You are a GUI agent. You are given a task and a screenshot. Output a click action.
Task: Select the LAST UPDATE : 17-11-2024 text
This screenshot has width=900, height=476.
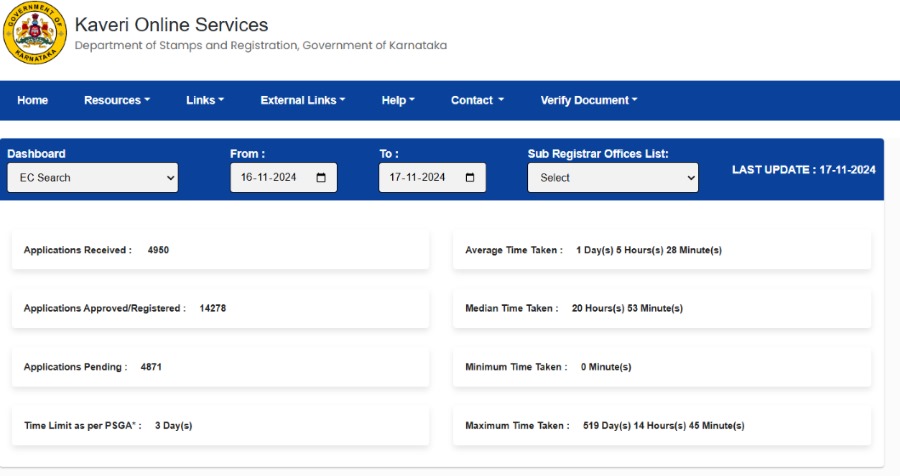(x=804, y=170)
